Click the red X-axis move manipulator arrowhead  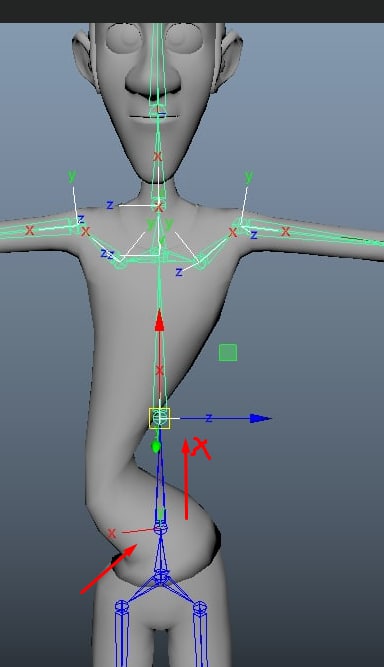click(x=159, y=320)
